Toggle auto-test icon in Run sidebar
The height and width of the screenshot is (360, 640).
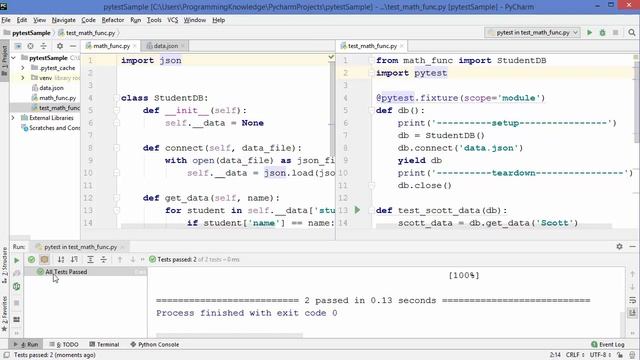point(16,287)
